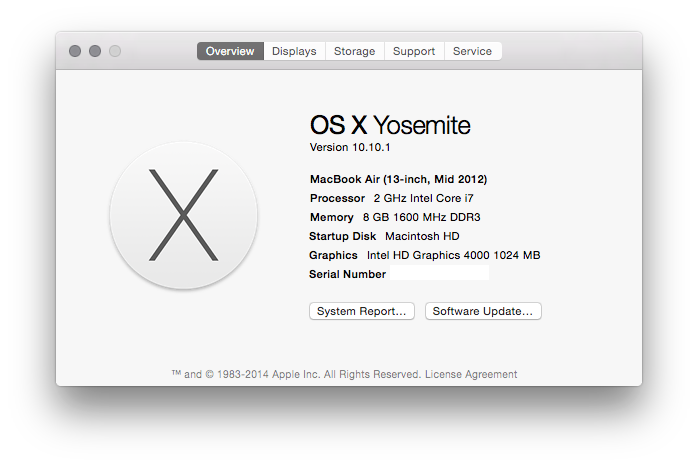
Task: Click the Memory label
Action: pos(332,217)
